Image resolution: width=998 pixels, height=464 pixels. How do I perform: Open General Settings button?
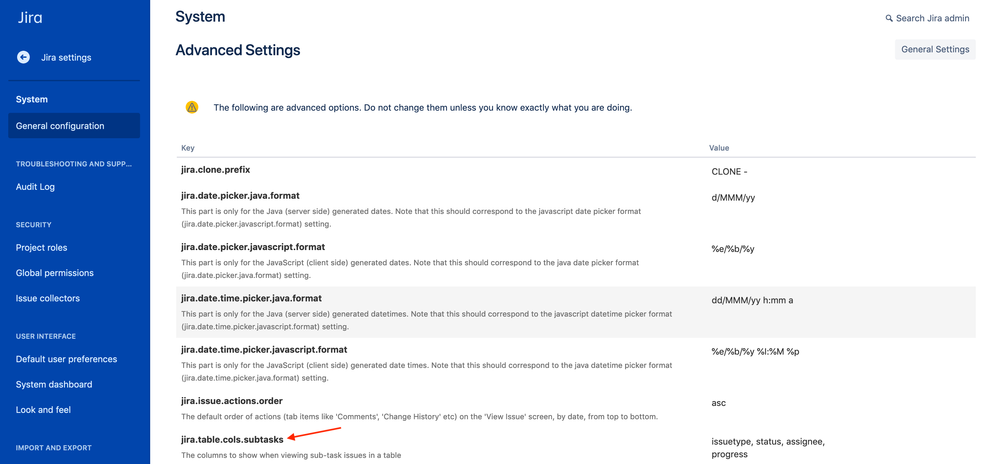pos(935,49)
